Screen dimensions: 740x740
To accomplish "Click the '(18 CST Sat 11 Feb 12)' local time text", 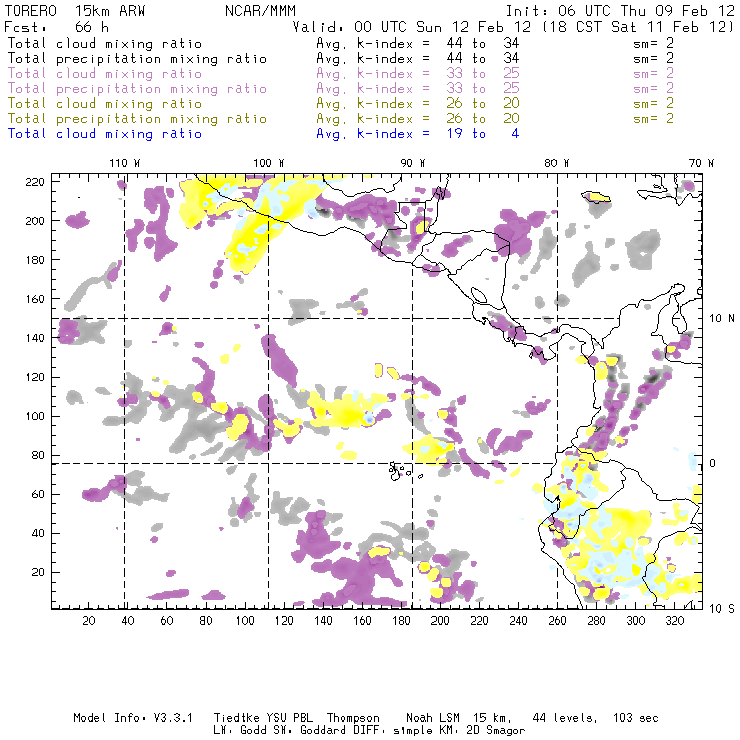I will (638, 26).
